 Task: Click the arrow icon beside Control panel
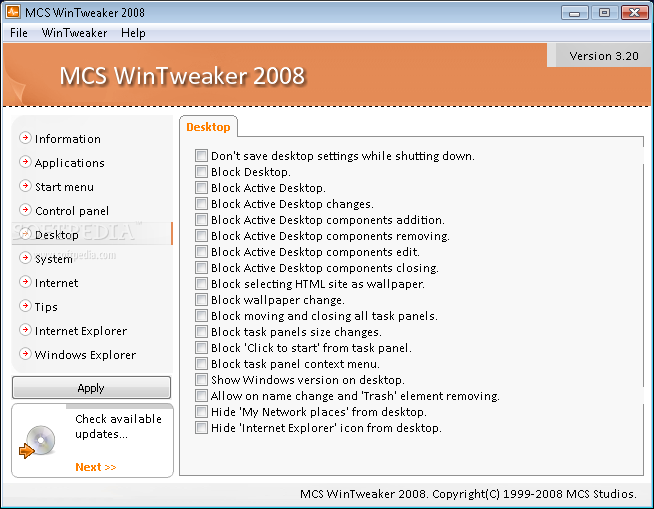click(x=25, y=210)
